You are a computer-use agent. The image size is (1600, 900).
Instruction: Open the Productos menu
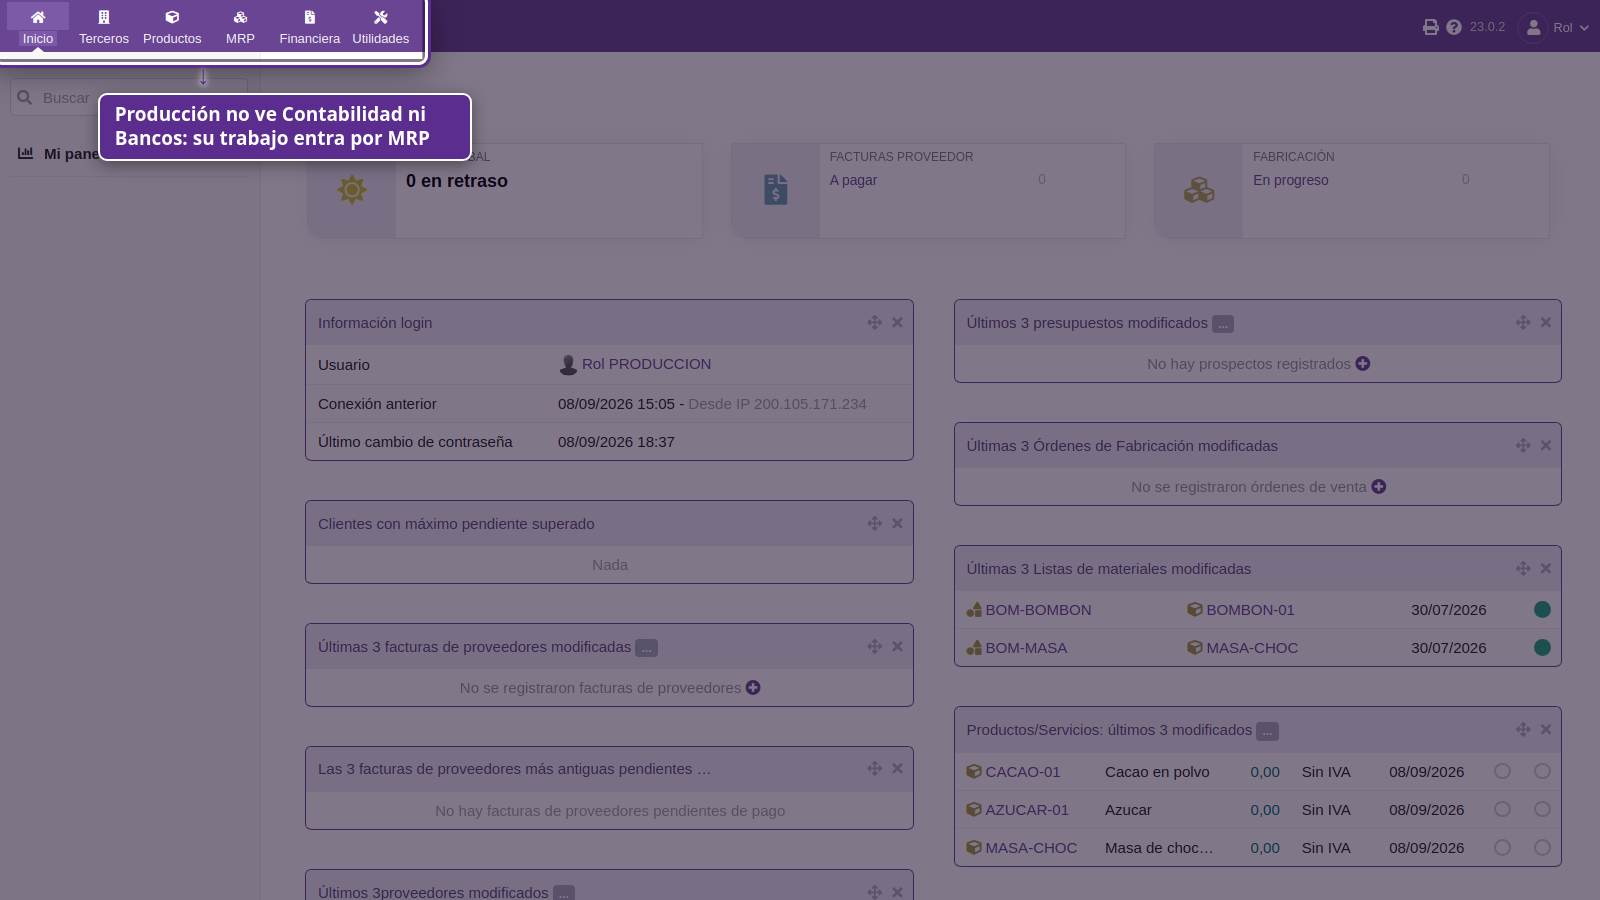point(172,27)
